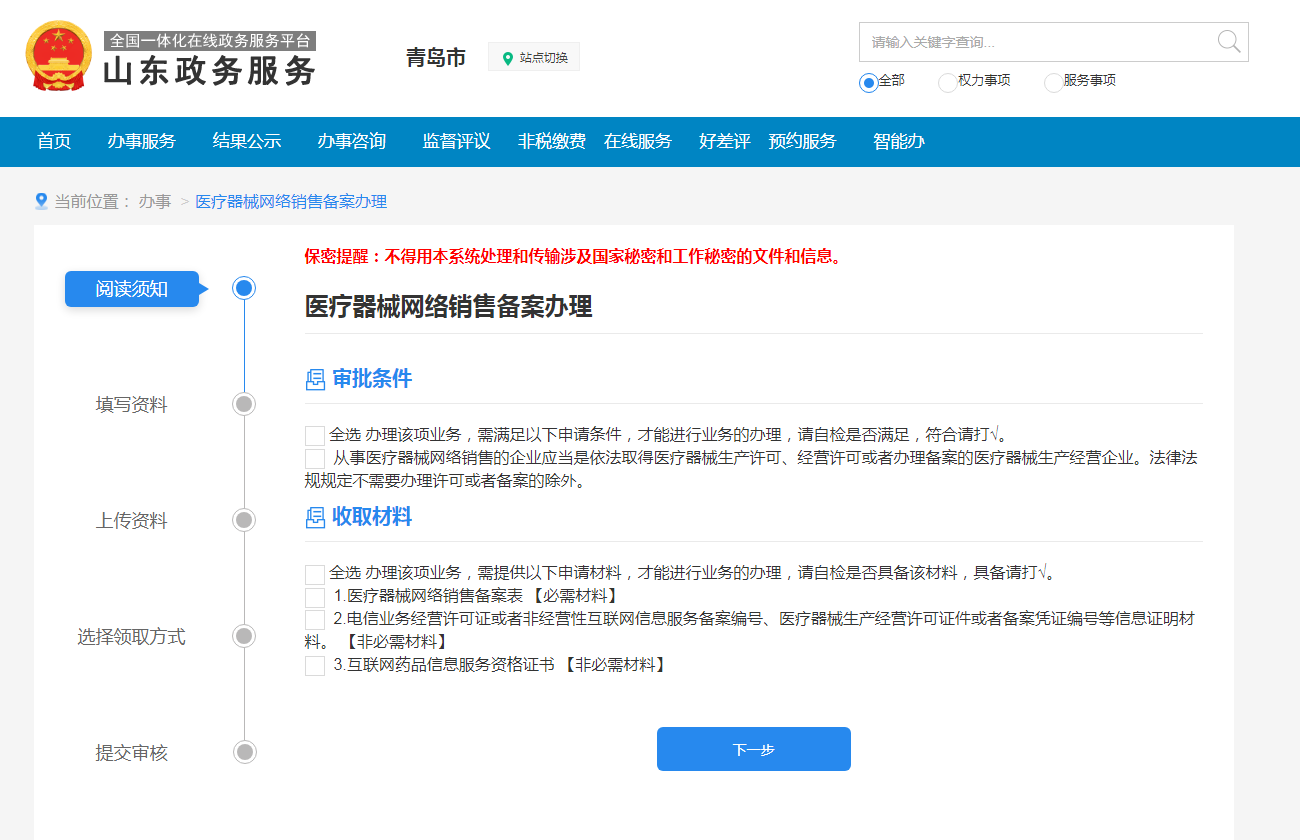1300x840 pixels.
Task: Check the 医疗器械网络销售备案表 material checkbox
Action: pyautogui.click(x=315, y=598)
